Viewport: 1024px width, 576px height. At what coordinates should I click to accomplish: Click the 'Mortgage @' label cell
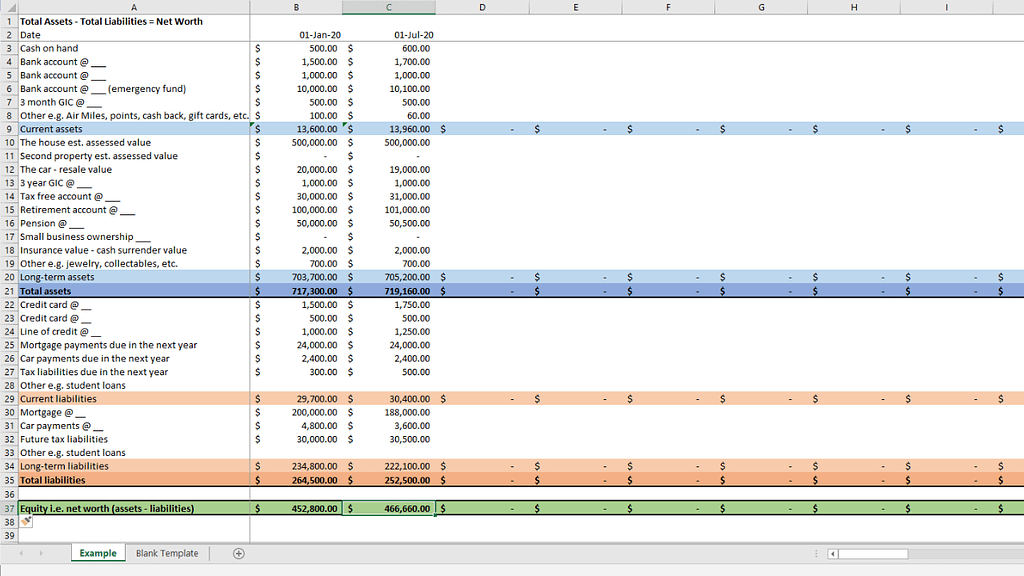pyautogui.click(x=134, y=412)
